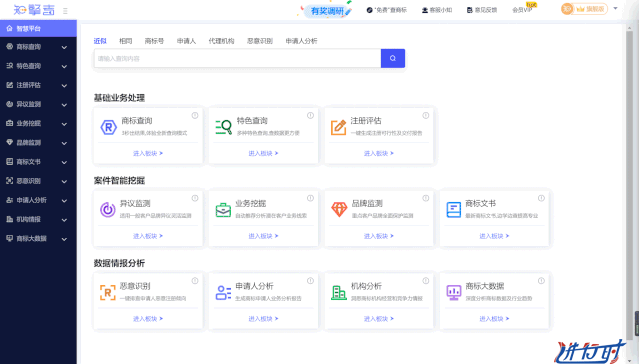Switch to the 申请人分析 search tab

pyautogui.click(x=301, y=41)
